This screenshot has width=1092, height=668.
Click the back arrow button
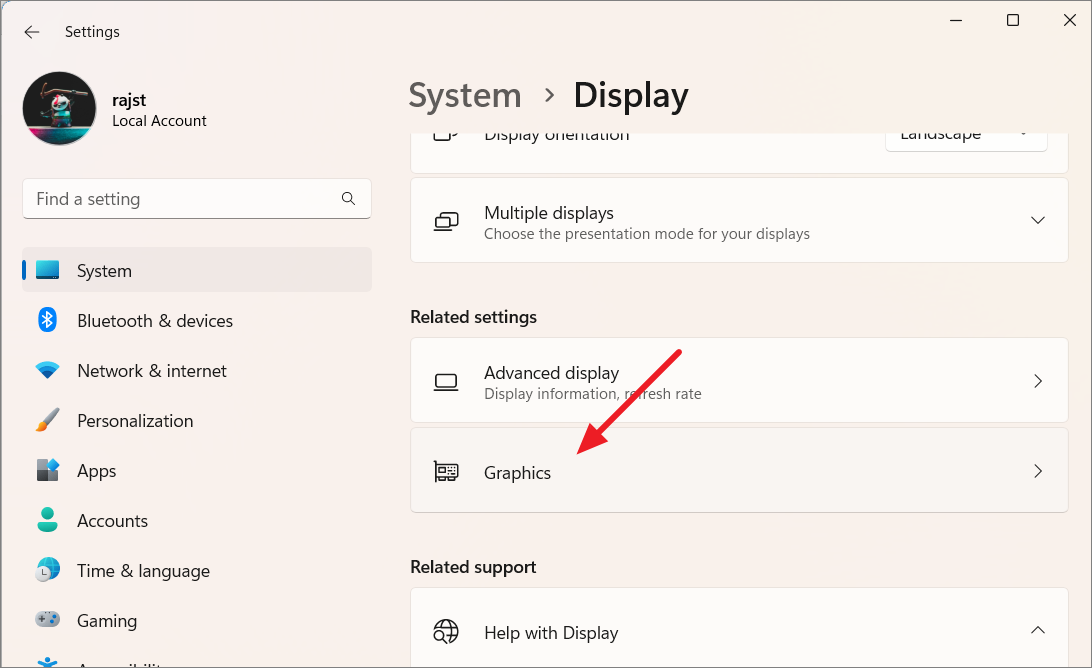coord(31,31)
